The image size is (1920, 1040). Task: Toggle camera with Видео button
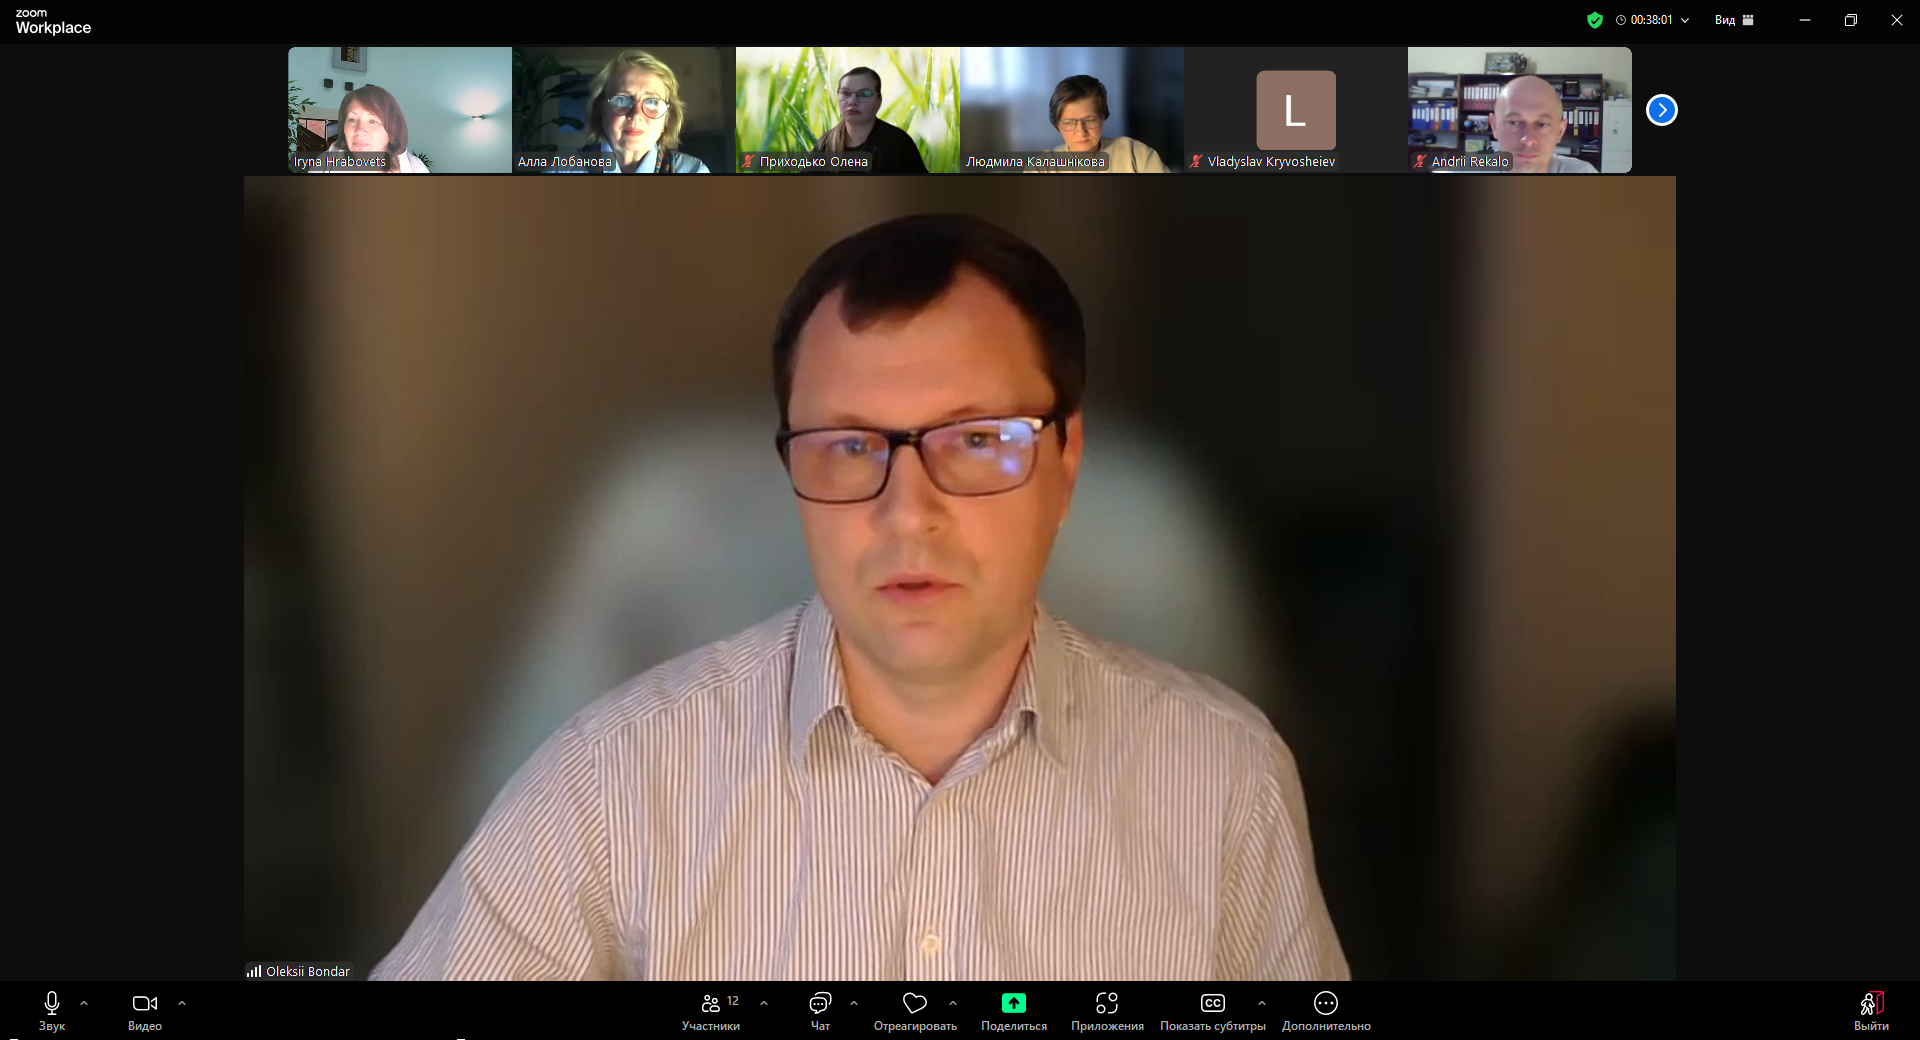145,1010
